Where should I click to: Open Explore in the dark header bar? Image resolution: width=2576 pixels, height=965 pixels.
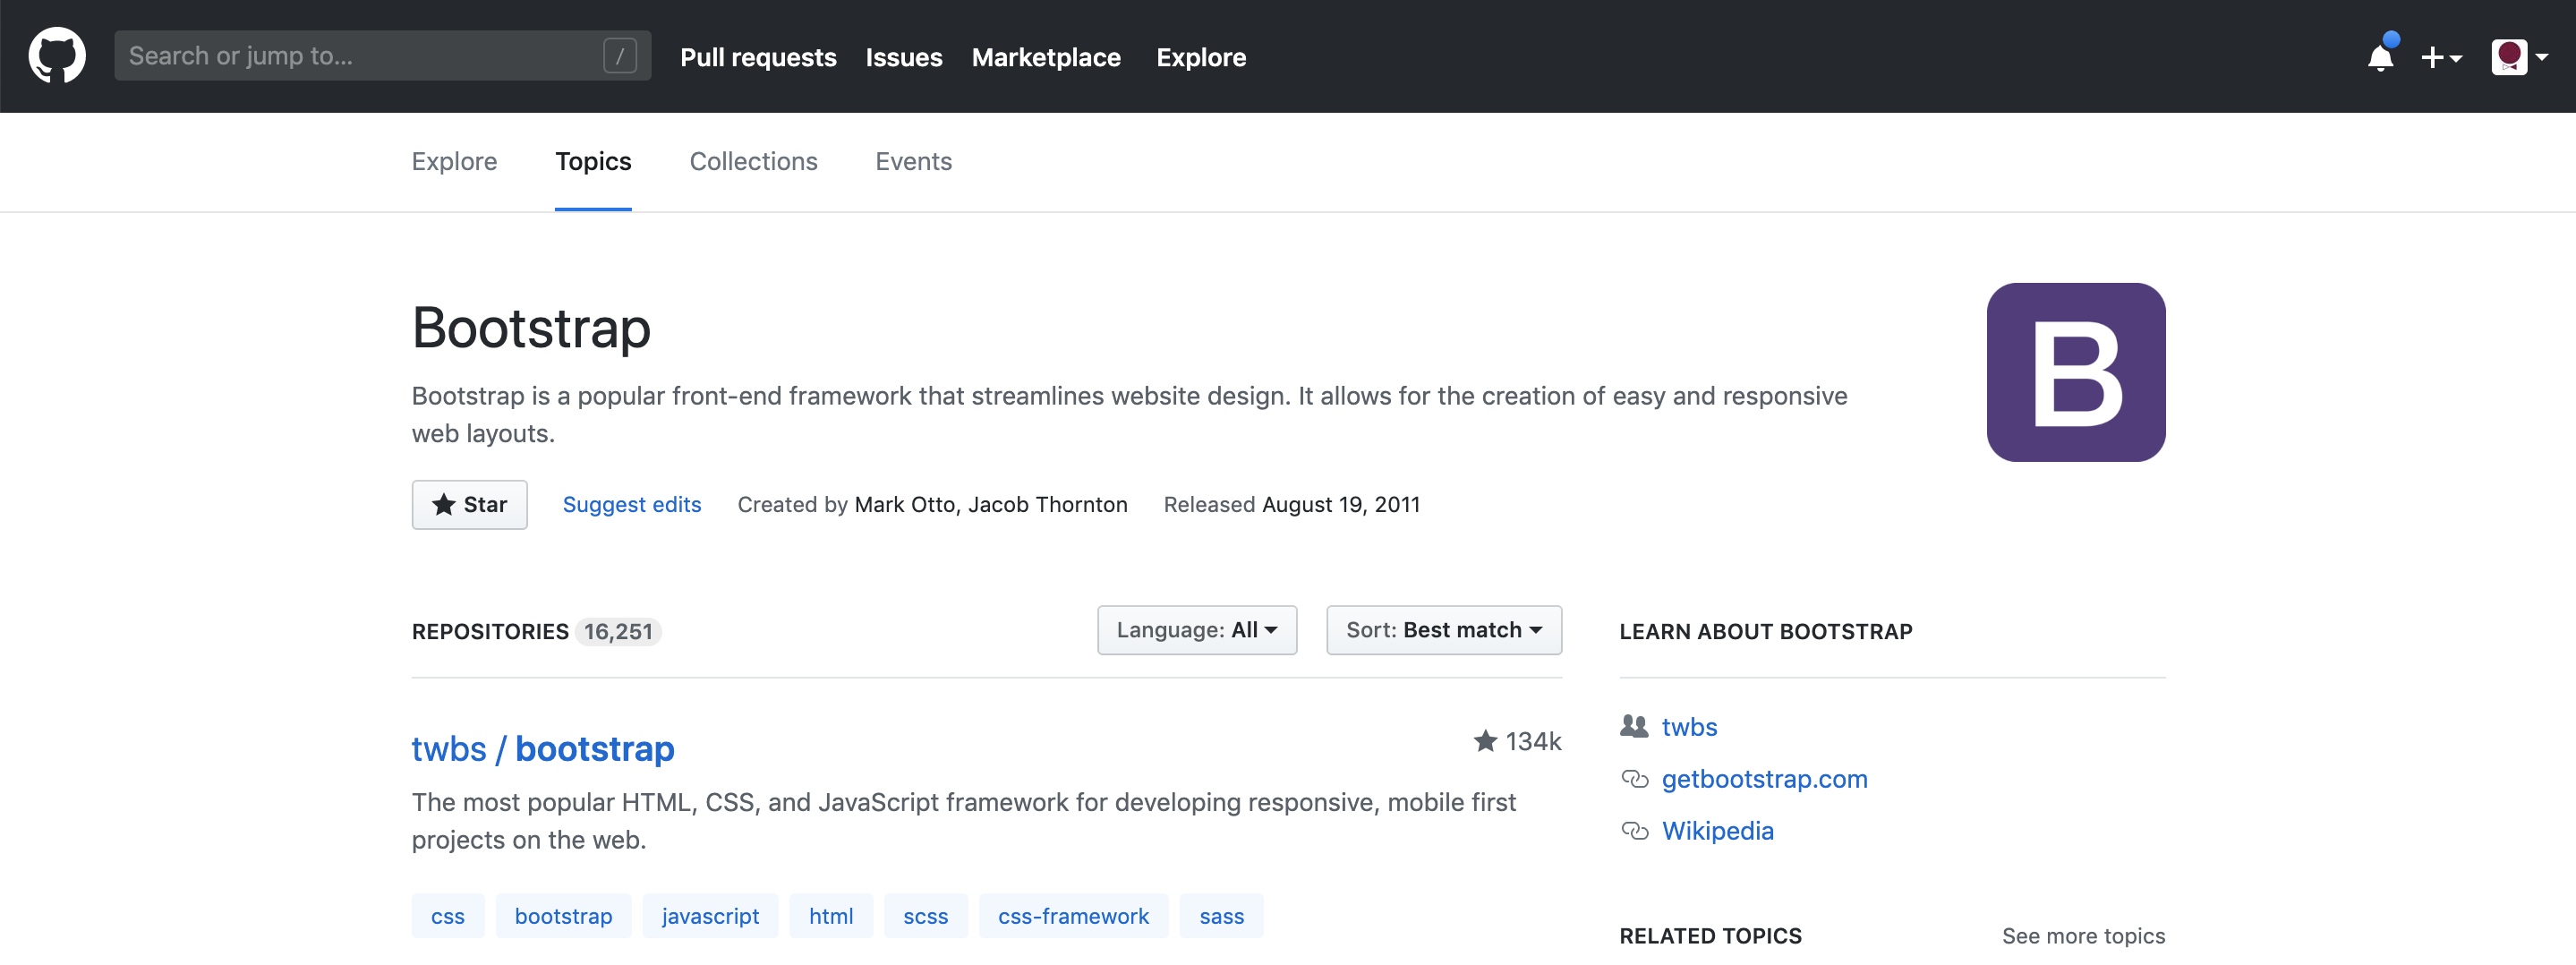click(x=1200, y=57)
